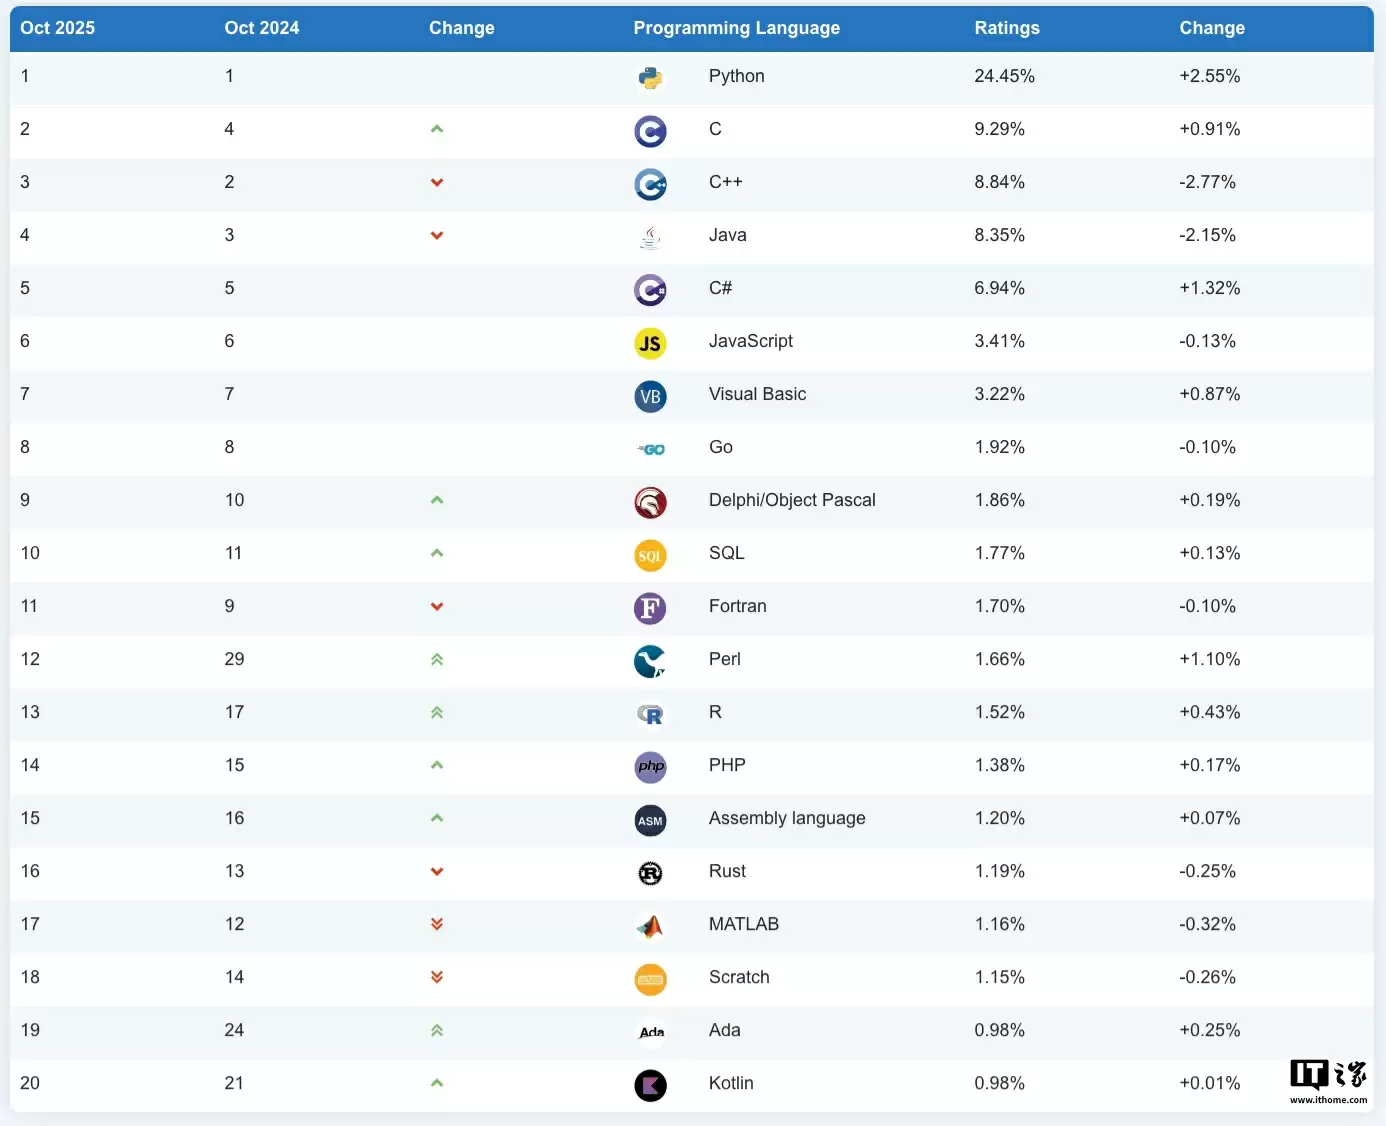The height and width of the screenshot is (1126, 1386).
Task: Click the Delphi/Object Pascal language name
Action: (x=791, y=500)
